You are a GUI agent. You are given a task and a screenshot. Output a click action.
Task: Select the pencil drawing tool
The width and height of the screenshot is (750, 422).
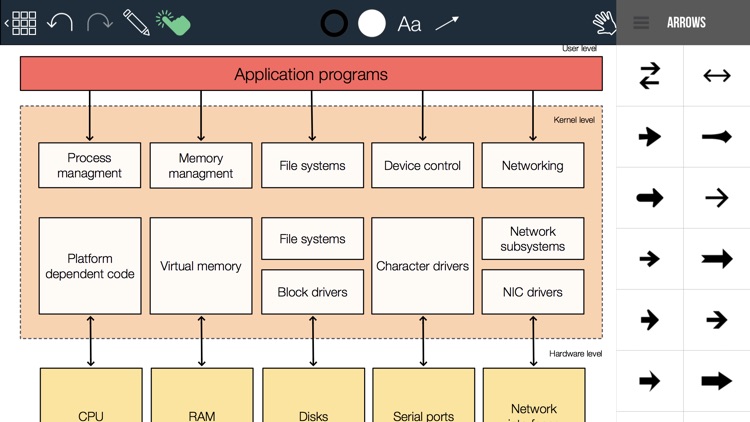click(136, 22)
